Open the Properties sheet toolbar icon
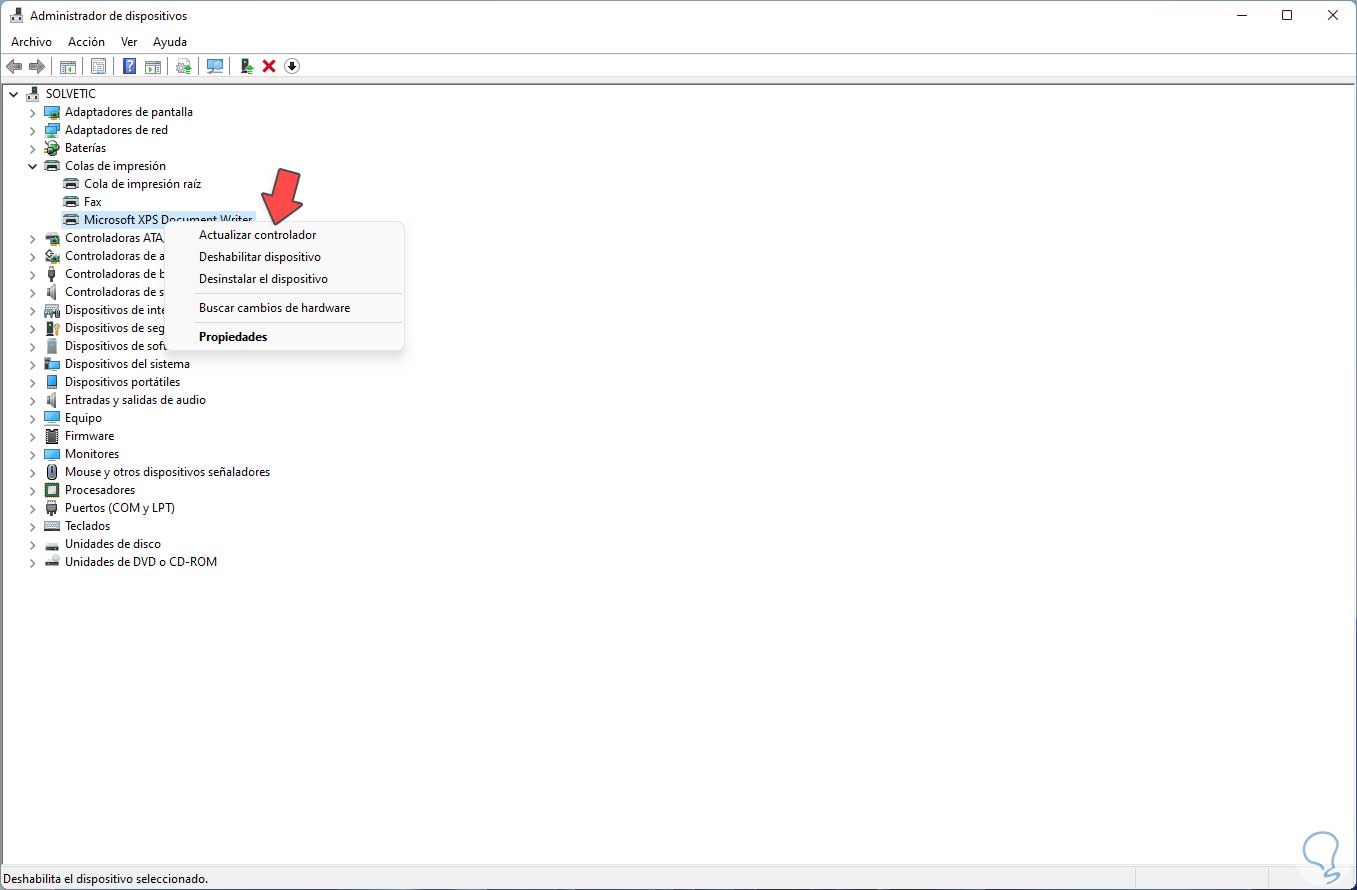 tap(98, 66)
